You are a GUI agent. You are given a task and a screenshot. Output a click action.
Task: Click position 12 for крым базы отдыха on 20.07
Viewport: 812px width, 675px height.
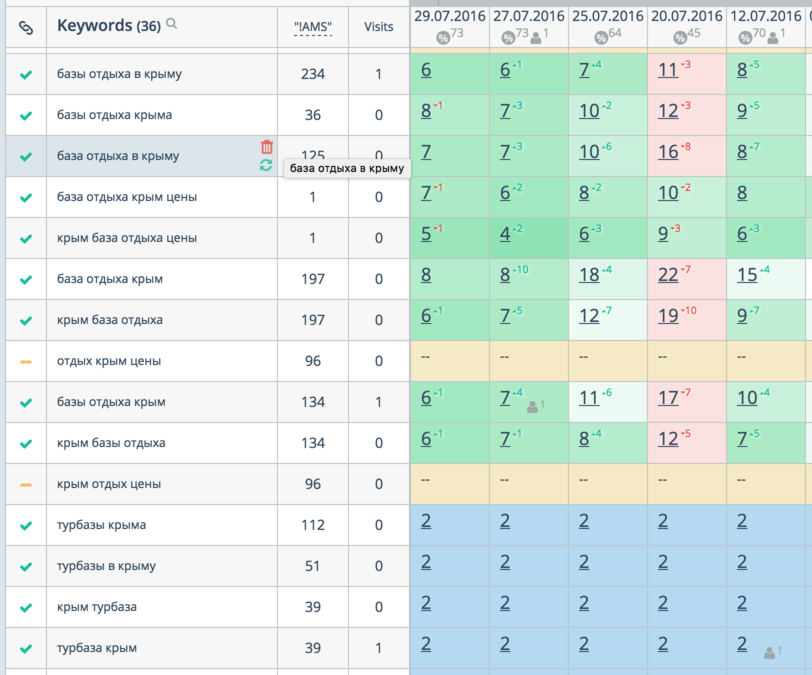coord(668,439)
